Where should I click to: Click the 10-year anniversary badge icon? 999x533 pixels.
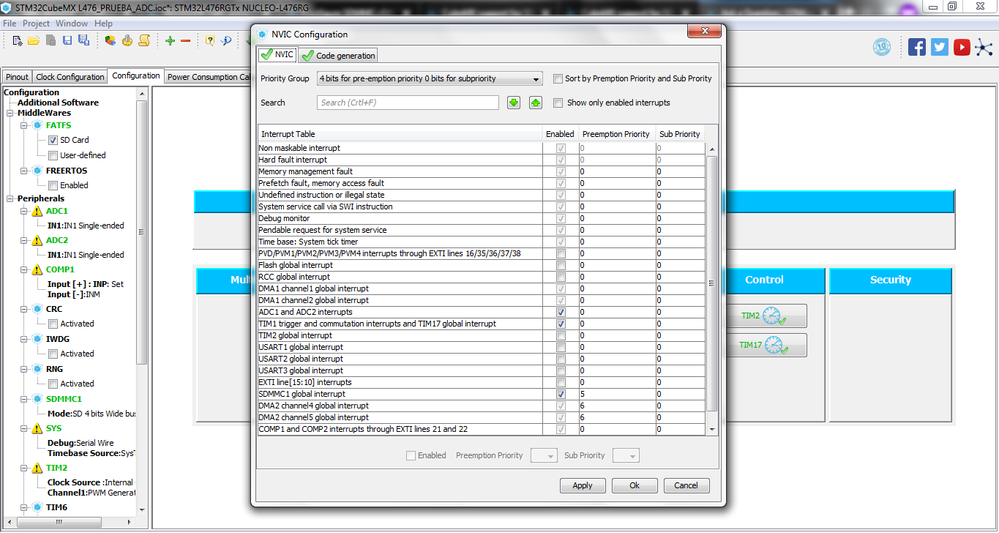click(x=882, y=46)
